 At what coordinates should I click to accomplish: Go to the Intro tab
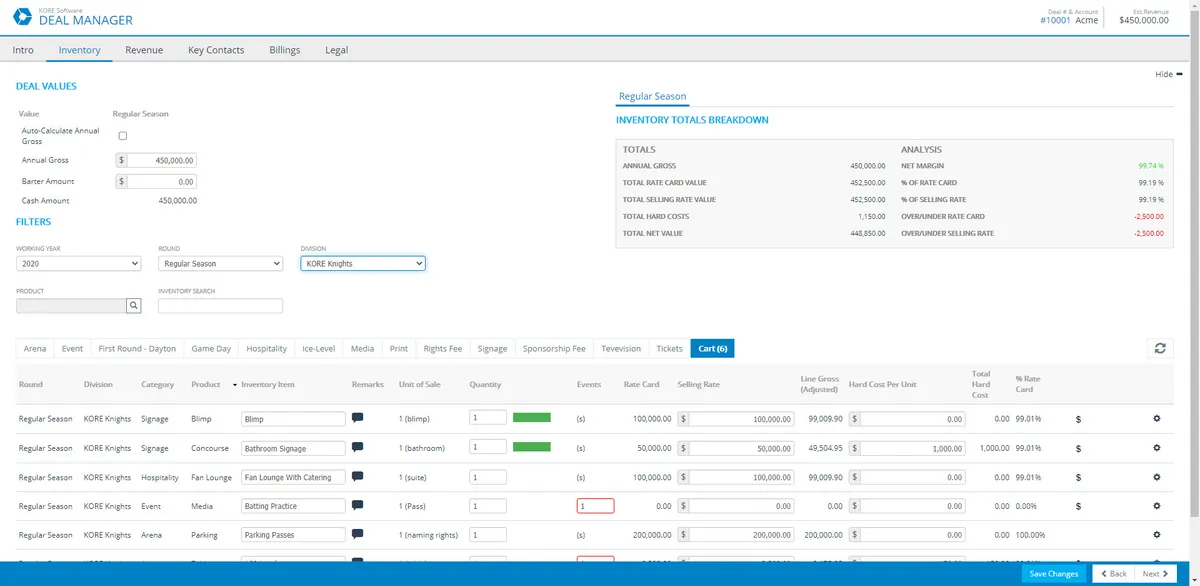(x=23, y=50)
